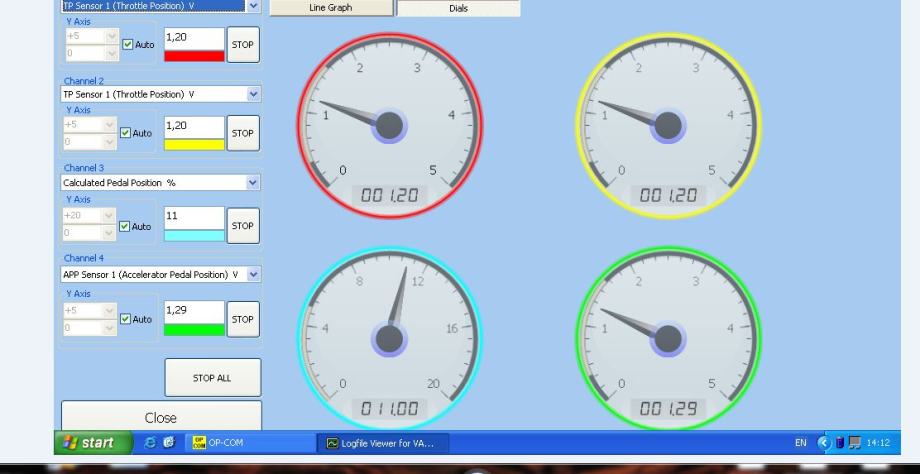The width and height of the screenshot is (920, 474).
Task: Open top channel Y Axis 0 minimum dropdown
Action: [x=112, y=53]
